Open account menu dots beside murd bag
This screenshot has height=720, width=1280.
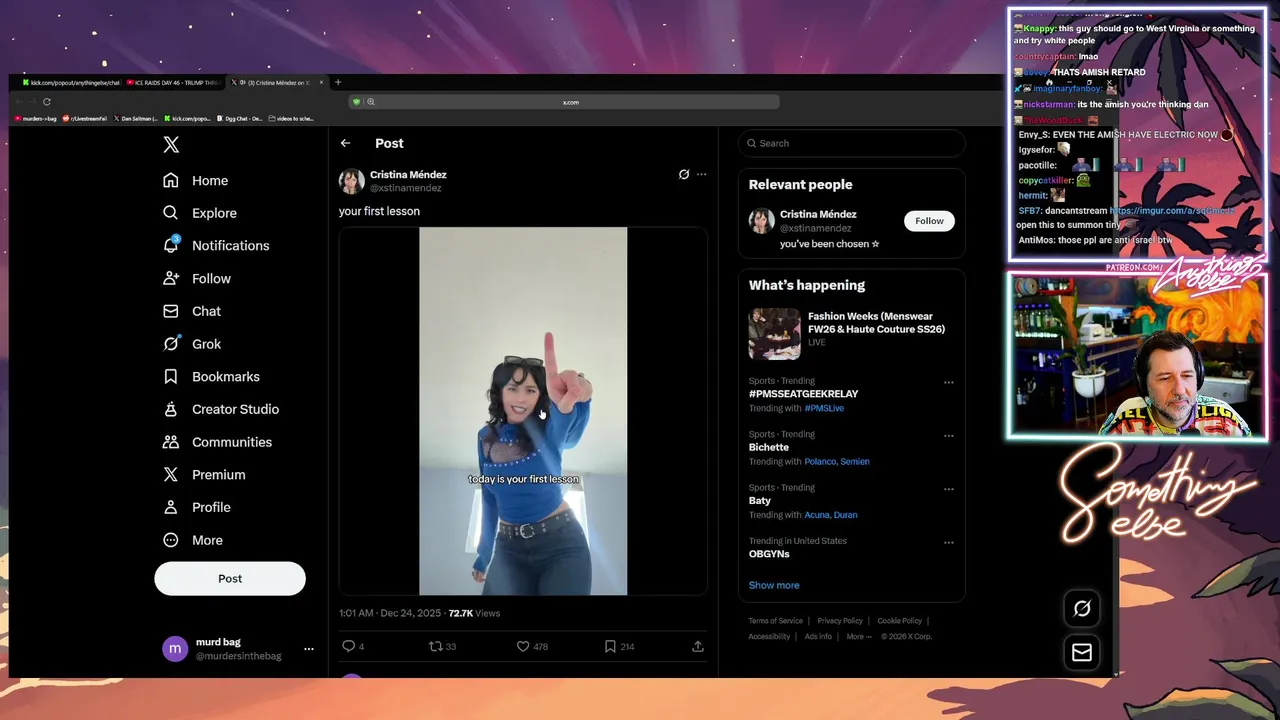[309, 649]
